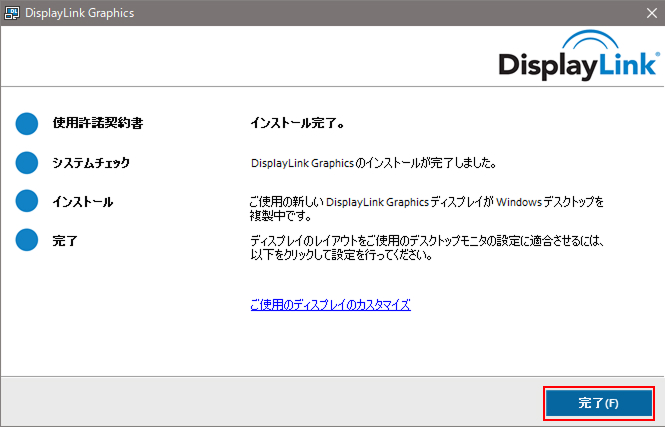Screen dimensions: 665x427
Task: Click blue circle beside 完了 step
Action: (x=26, y=240)
